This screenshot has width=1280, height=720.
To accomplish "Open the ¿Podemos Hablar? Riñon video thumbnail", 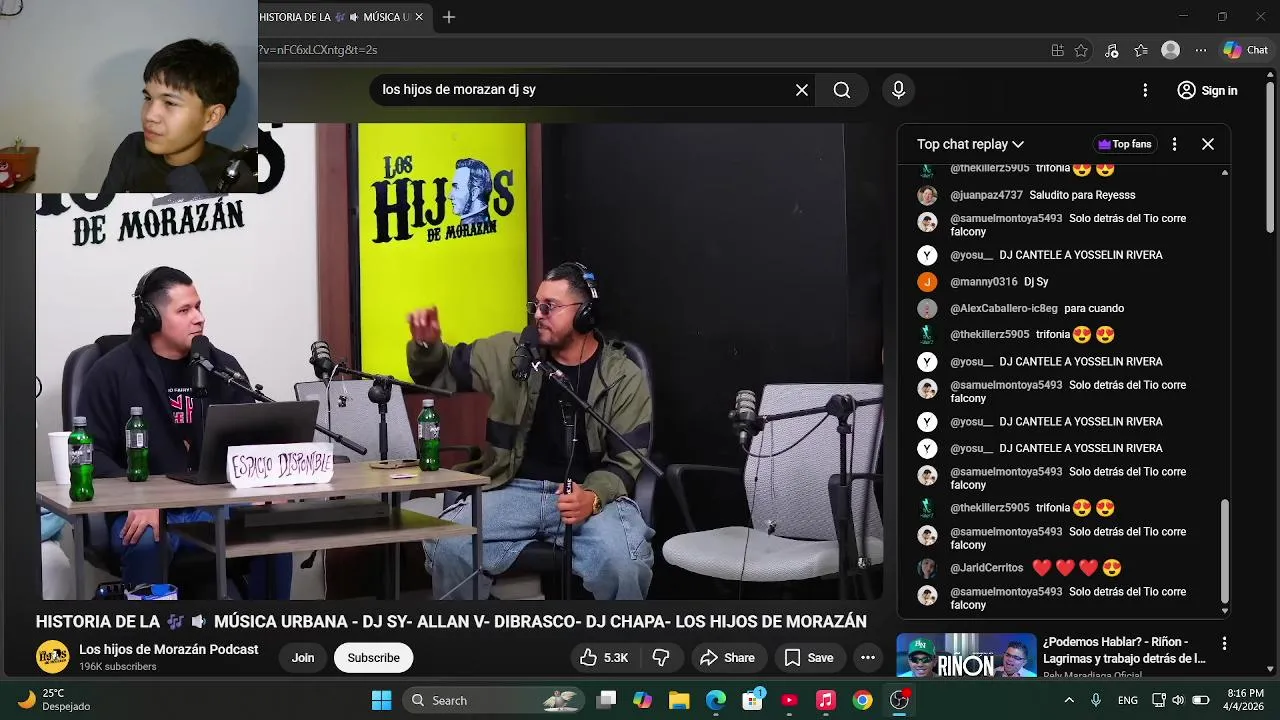I will tap(966, 656).
